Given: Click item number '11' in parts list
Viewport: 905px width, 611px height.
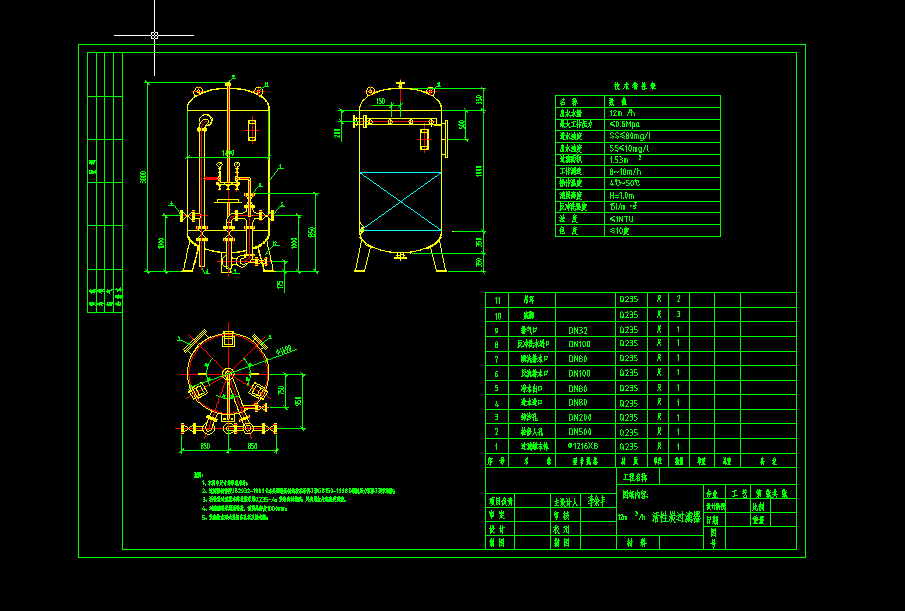Looking at the screenshot, I should (x=498, y=301).
